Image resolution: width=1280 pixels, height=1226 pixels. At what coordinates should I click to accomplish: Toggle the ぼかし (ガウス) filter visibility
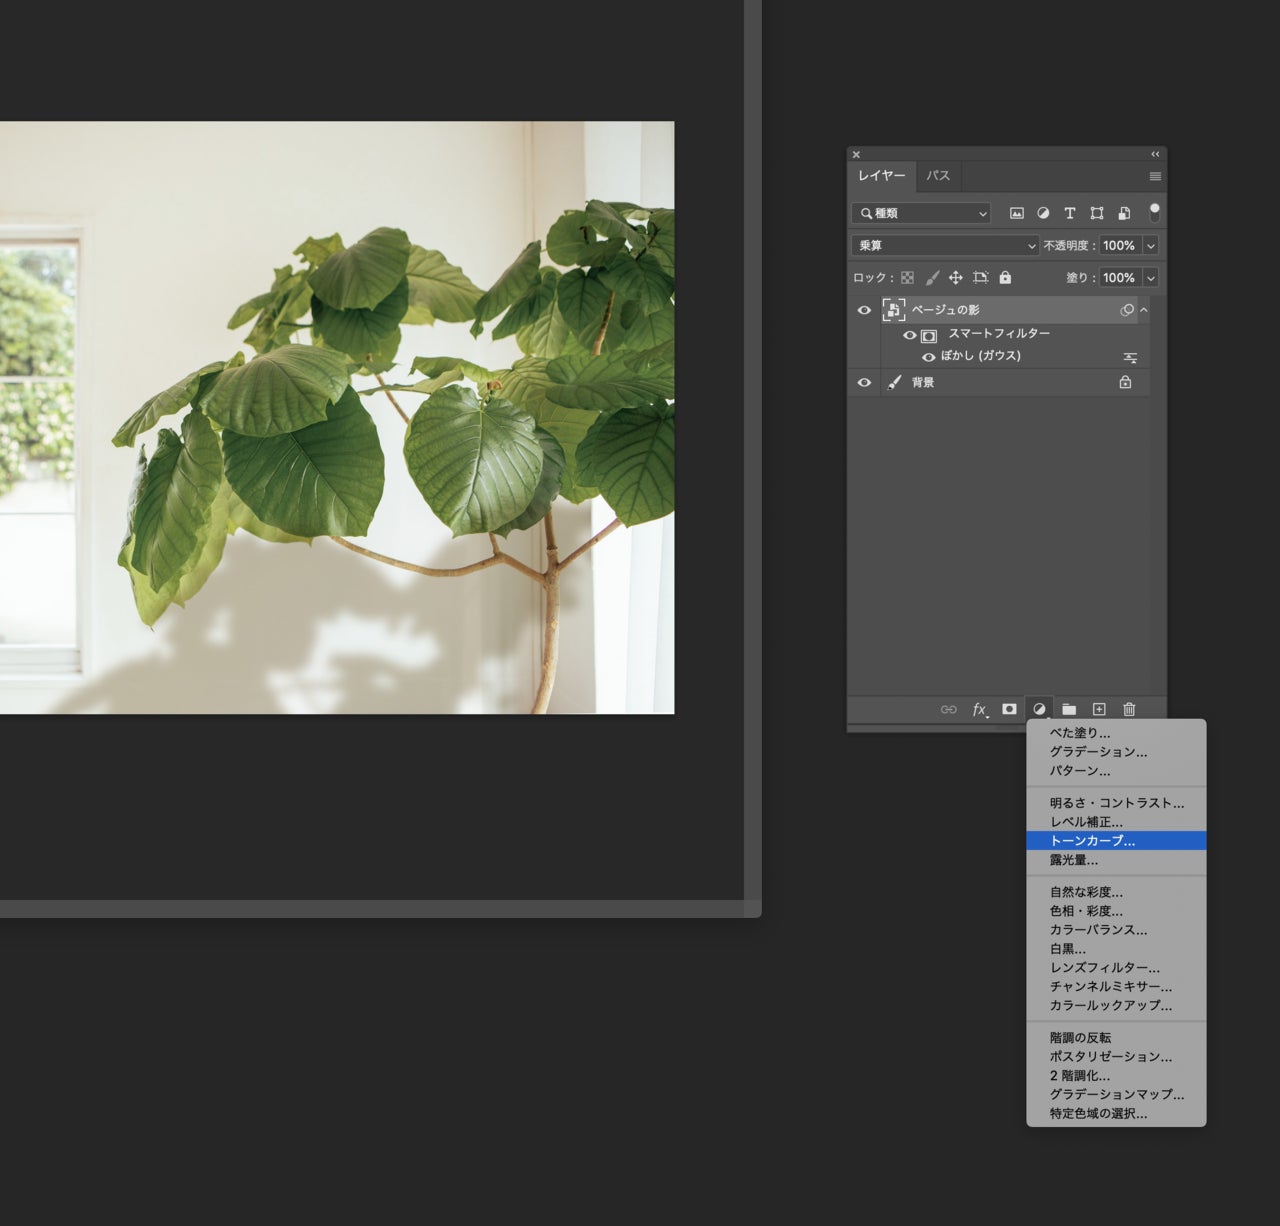pos(930,356)
